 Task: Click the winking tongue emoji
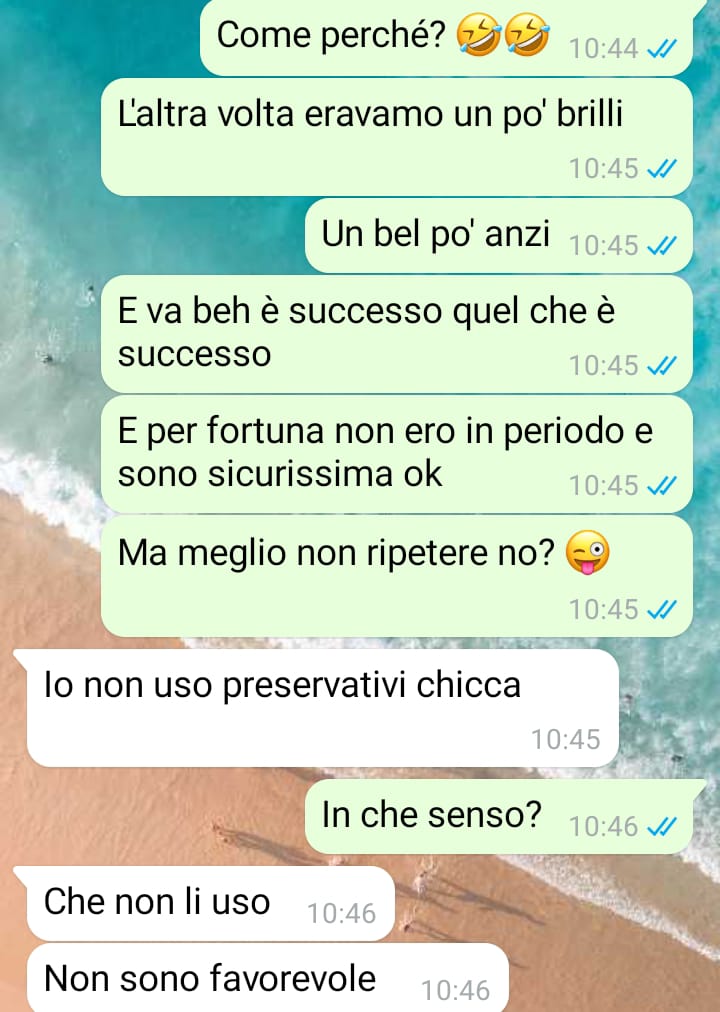[587, 552]
